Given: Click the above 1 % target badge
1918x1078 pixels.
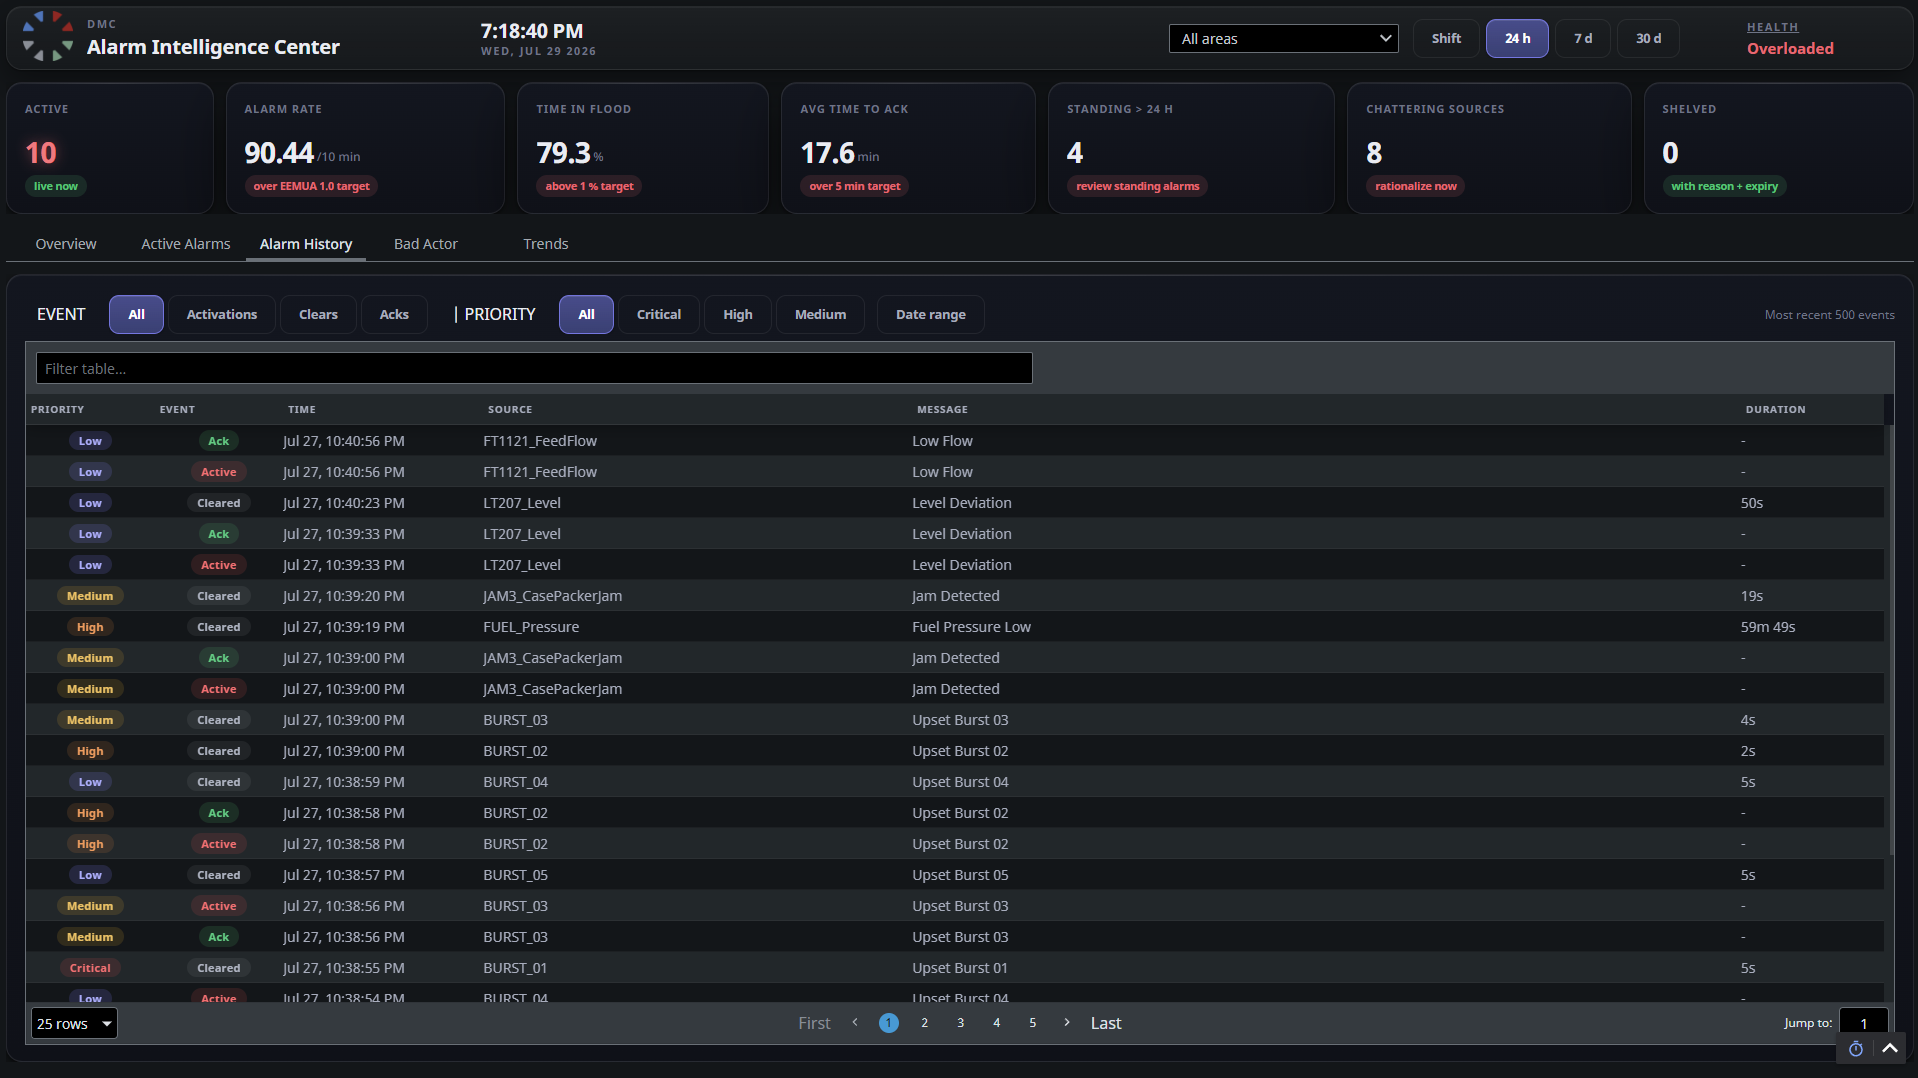Looking at the screenshot, I should (x=589, y=186).
